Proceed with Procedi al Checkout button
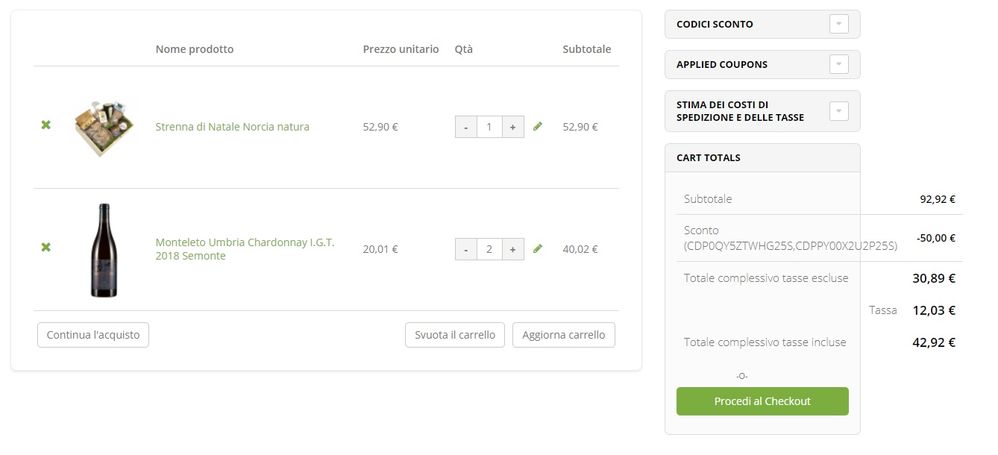This screenshot has height=455, width=998. (x=762, y=401)
